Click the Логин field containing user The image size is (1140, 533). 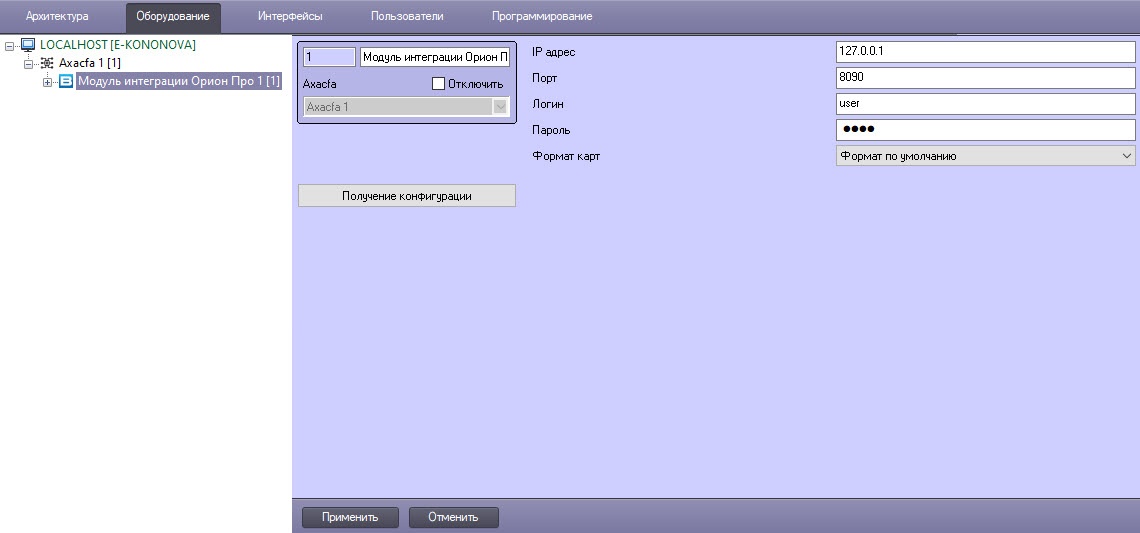tap(985, 104)
